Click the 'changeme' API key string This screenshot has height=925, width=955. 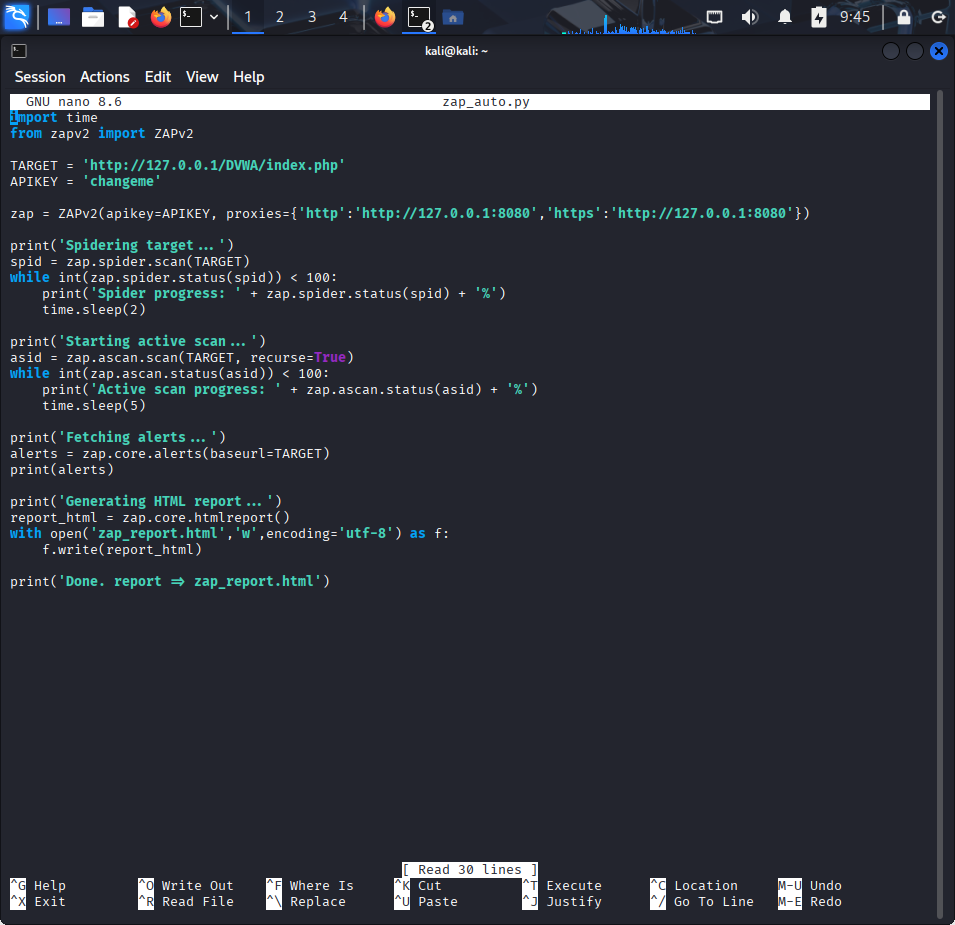122,181
